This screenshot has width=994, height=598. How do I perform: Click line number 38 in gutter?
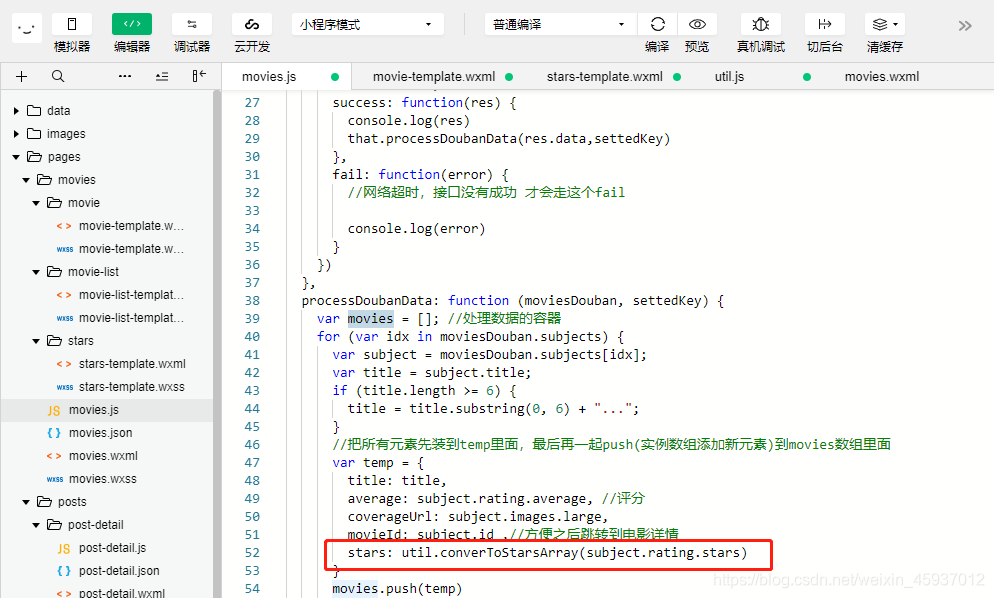[252, 301]
